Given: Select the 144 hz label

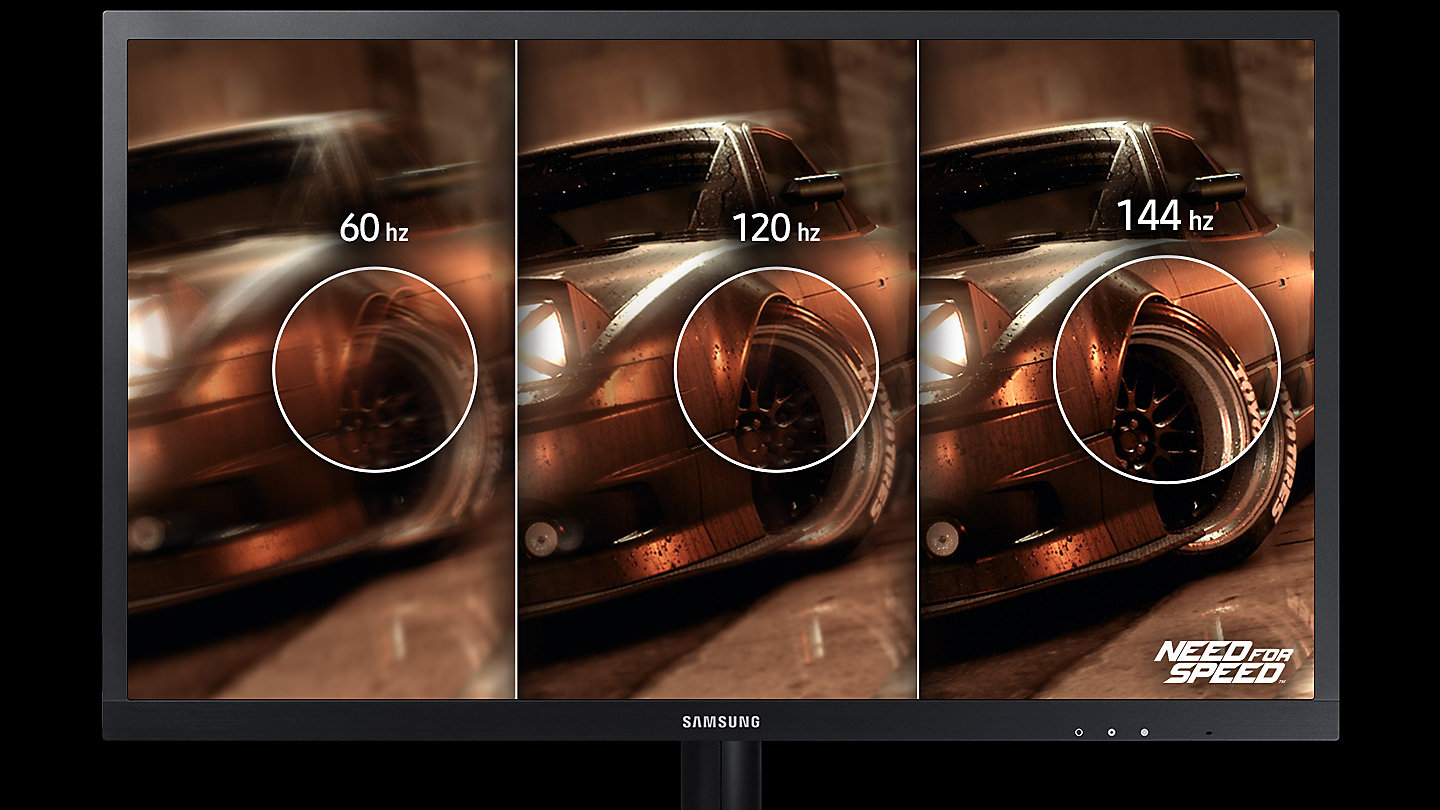Looking at the screenshot, I should (x=1164, y=217).
